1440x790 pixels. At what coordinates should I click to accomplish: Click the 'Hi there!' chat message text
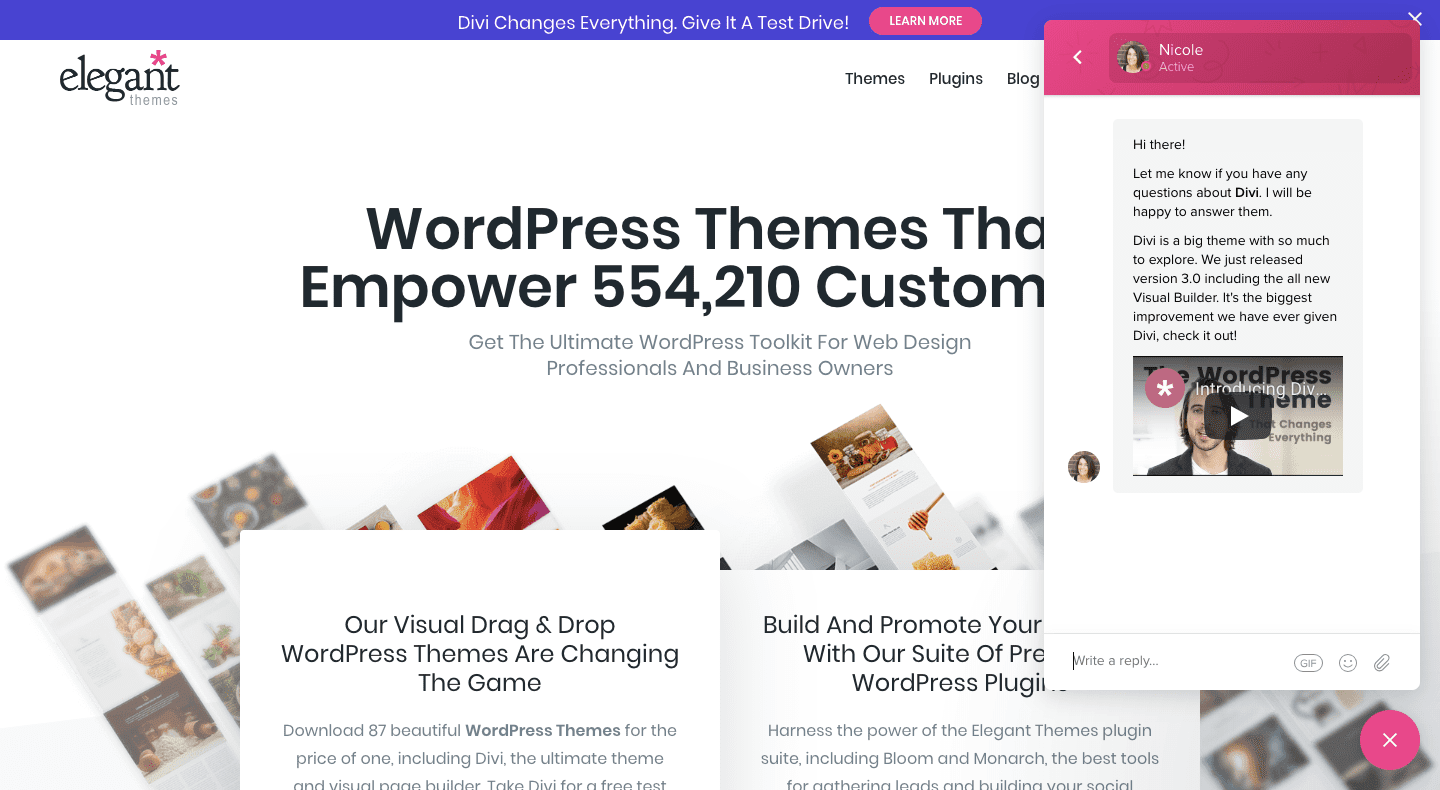[x=1159, y=145]
